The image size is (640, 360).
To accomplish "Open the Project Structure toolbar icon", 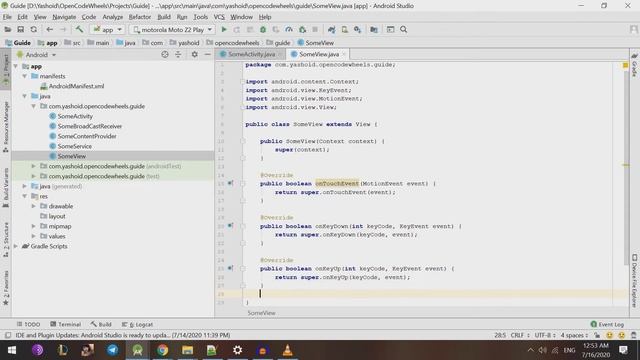I will pos(373,29).
